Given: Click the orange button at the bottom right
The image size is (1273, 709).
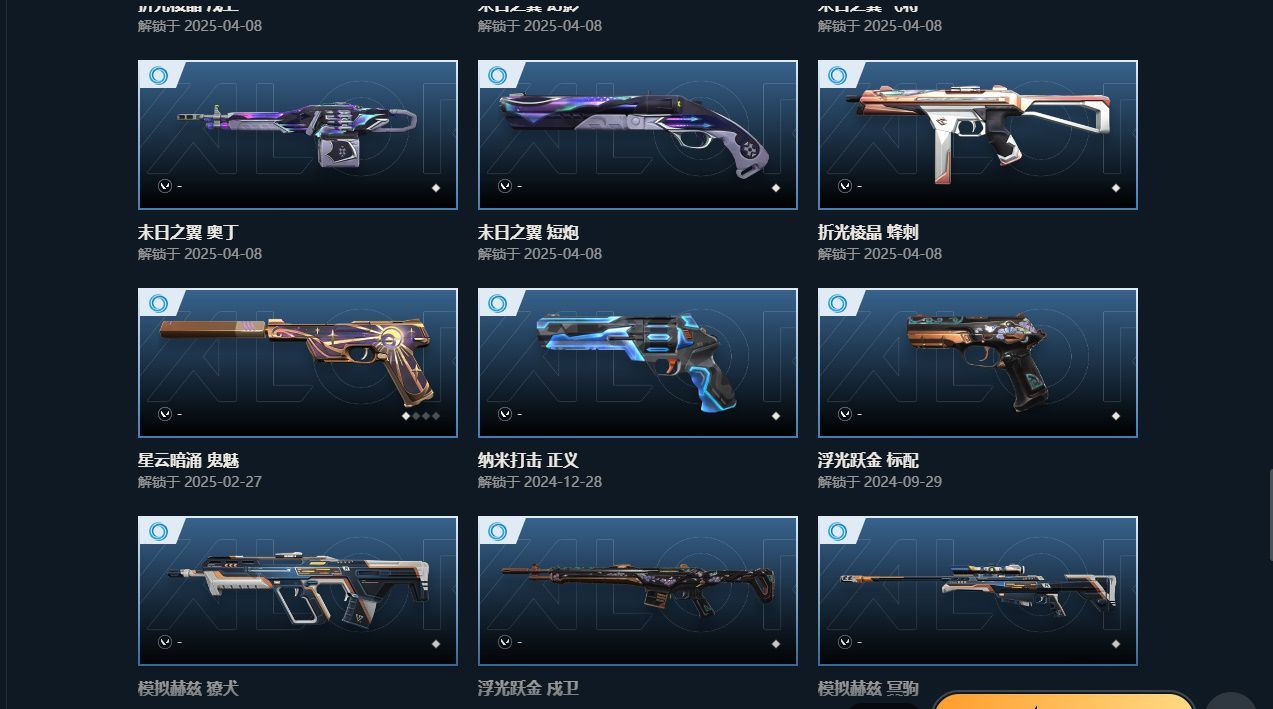Looking at the screenshot, I should pyautogui.click(x=1064, y=701).
